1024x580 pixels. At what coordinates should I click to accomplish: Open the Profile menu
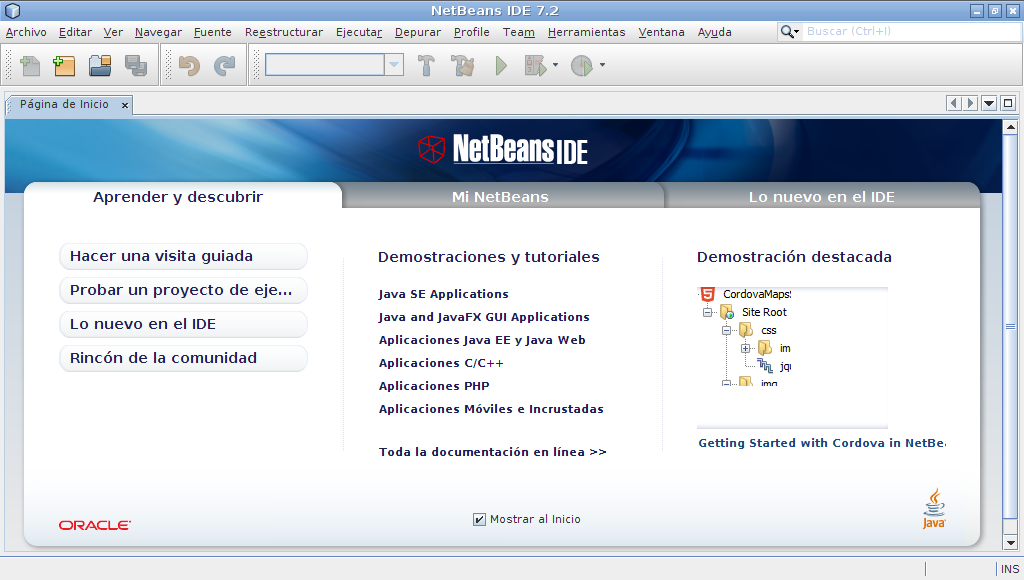[472, 32]
